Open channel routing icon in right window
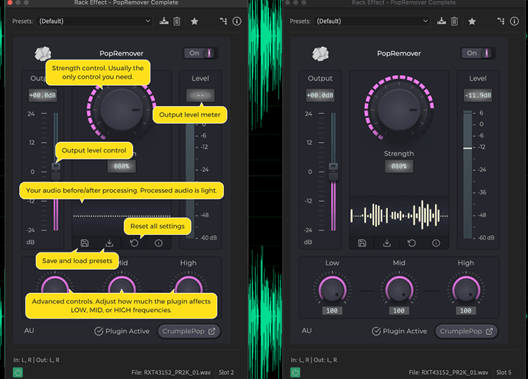The image size is (528, 379). click(501, 21)
